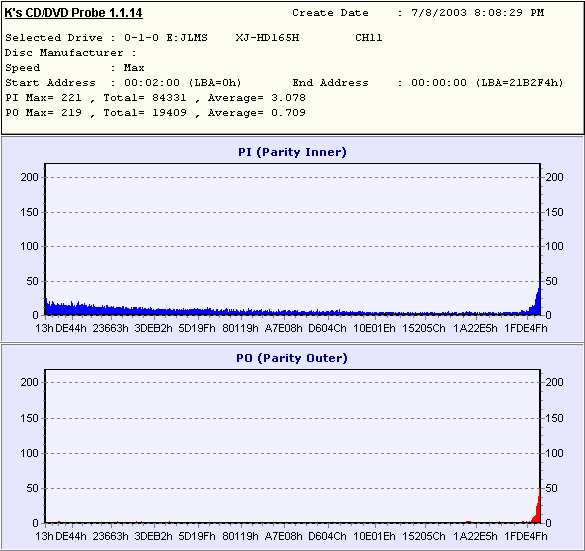Click the 200 gridline label on PI chart
The height and width of the screenshot is (551, 585).
coord(29,177)
